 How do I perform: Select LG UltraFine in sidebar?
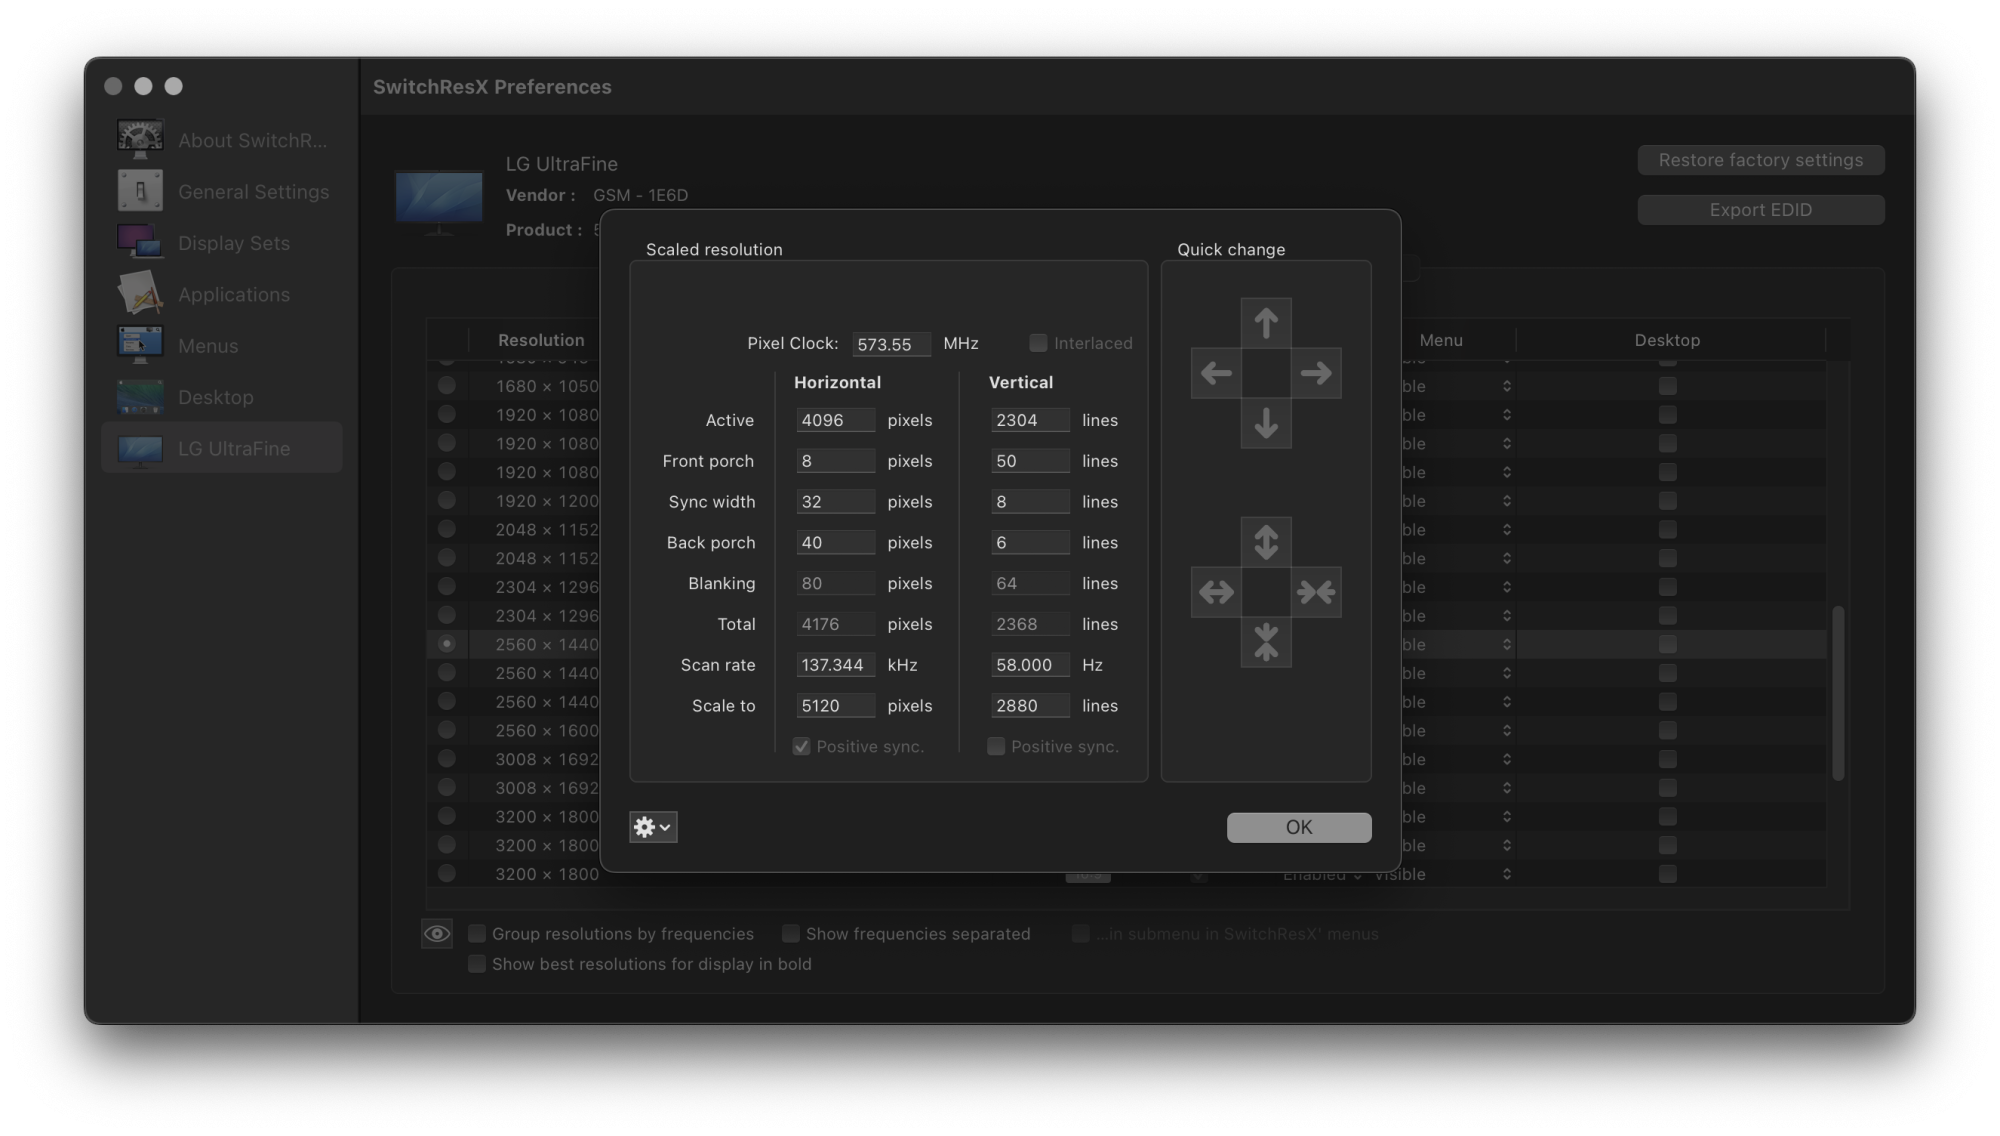(x=222, y=448)
